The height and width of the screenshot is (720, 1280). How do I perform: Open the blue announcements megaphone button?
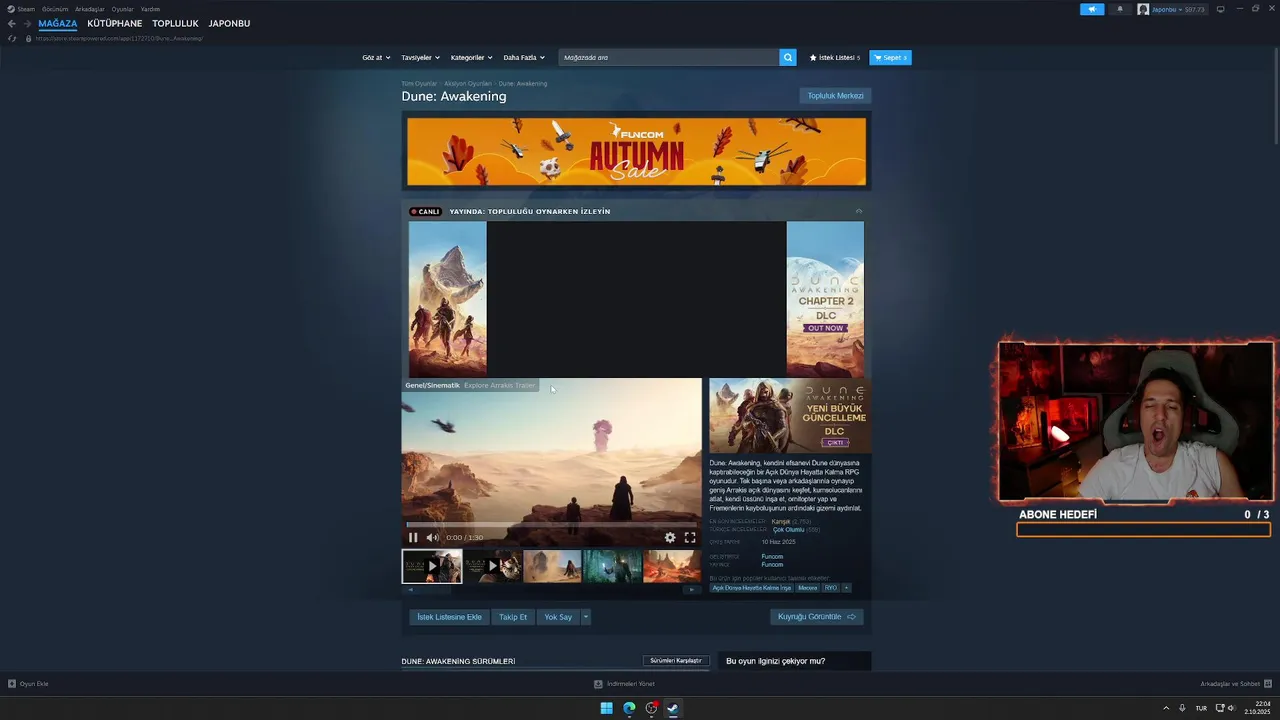tap(1092, 9)
